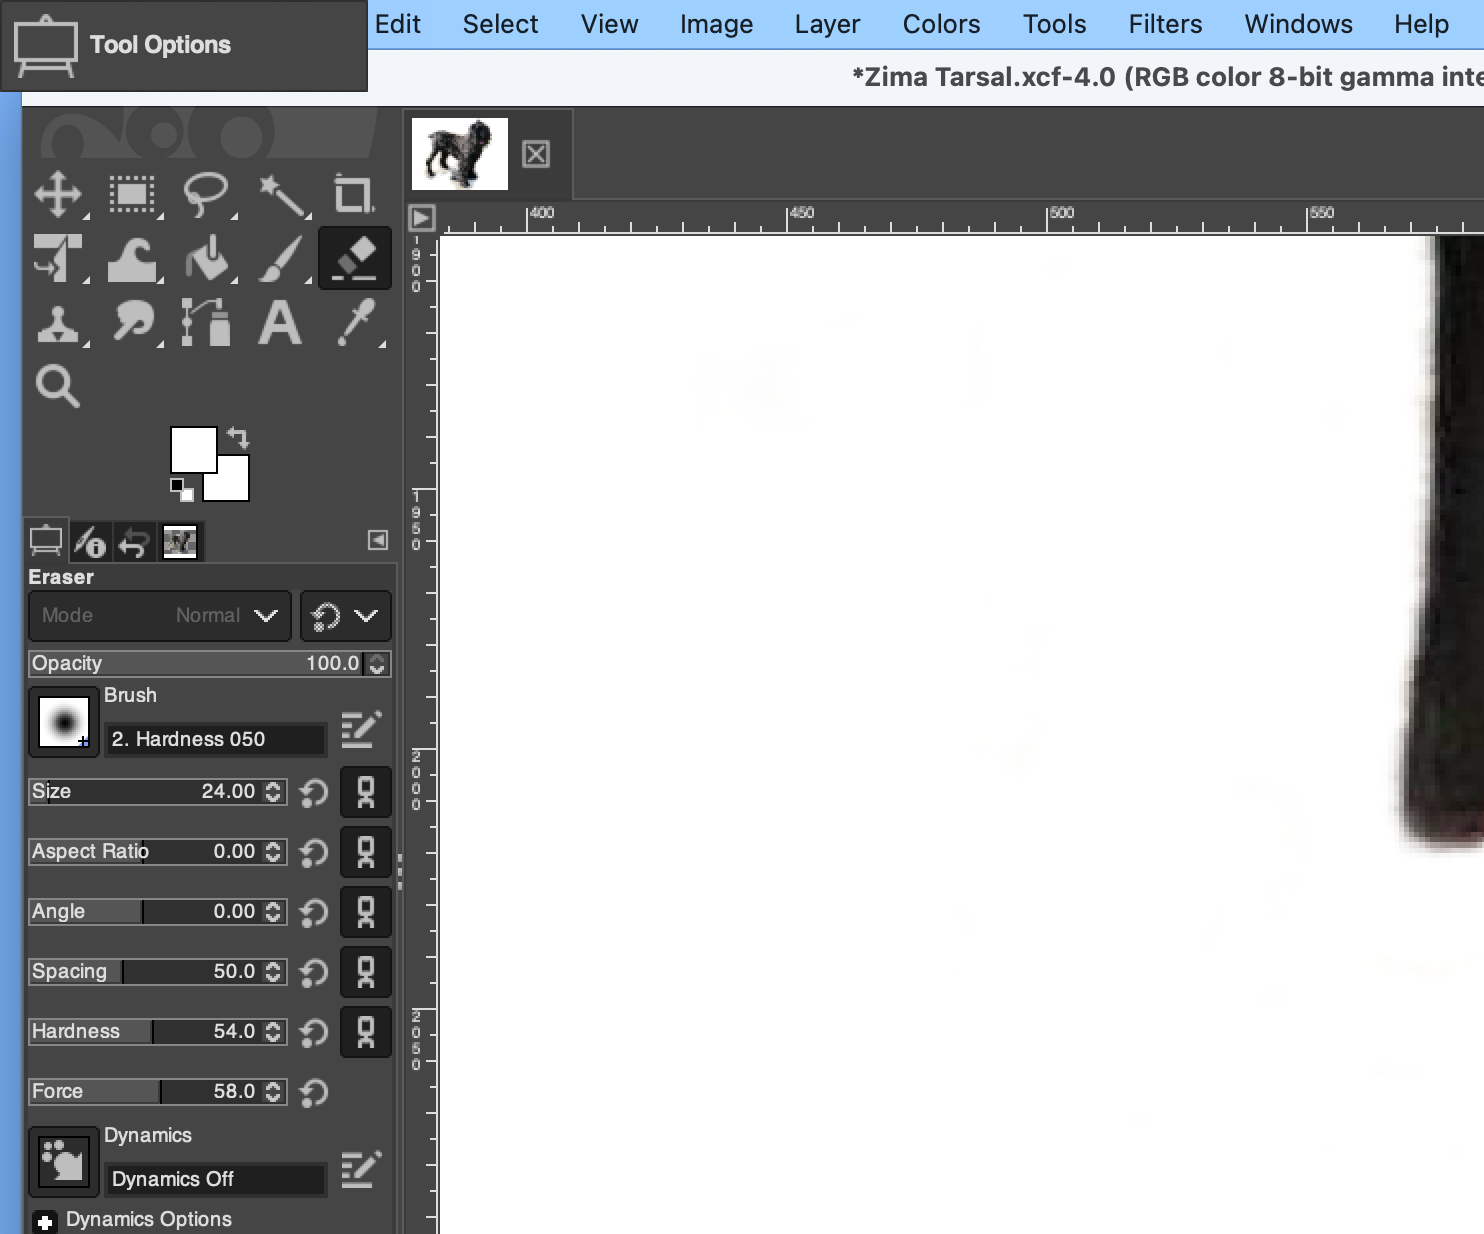Reset colors to default black and white
Image resolution: width=1484 pixels, height=1234 pixels.
181,490
